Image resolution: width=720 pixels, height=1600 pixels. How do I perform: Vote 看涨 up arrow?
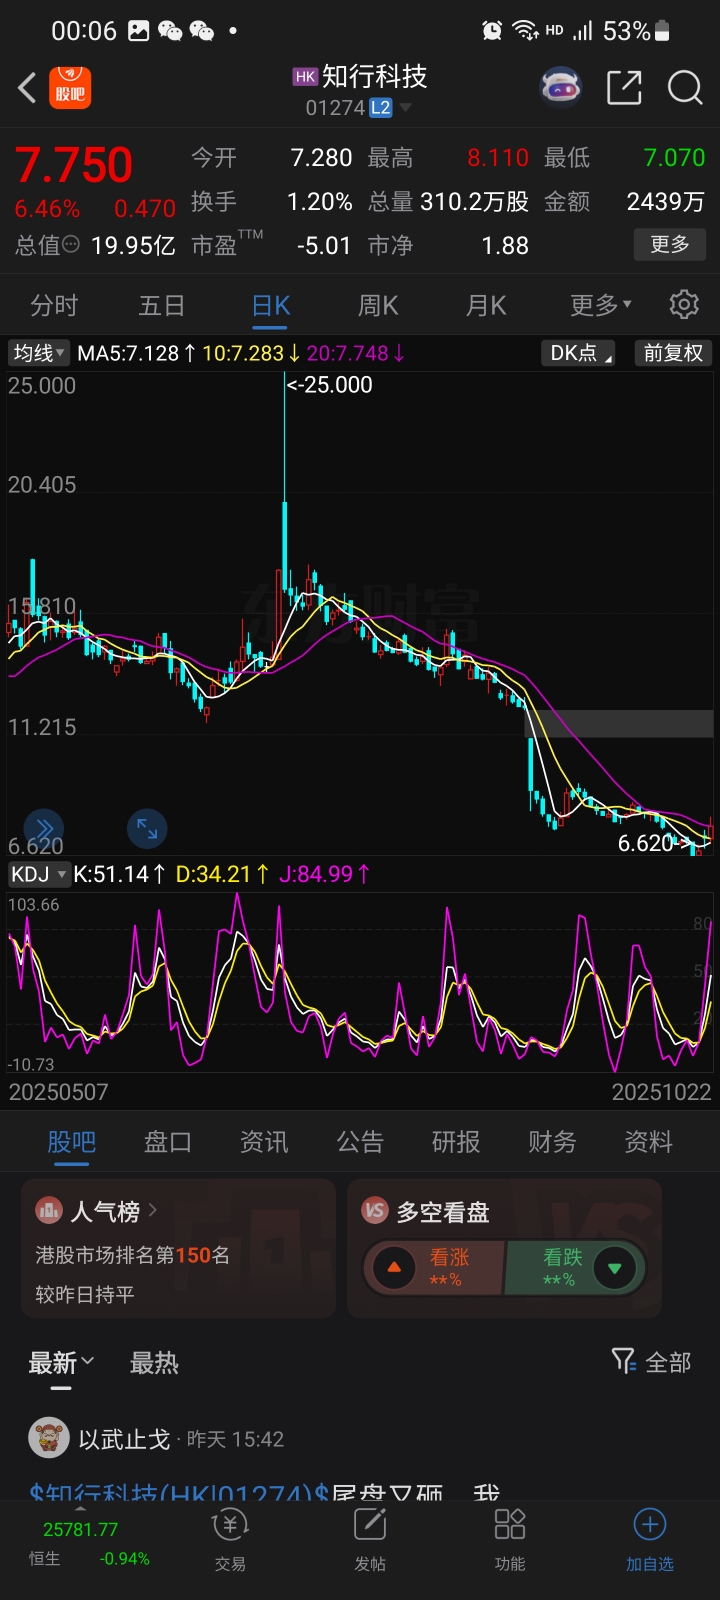[x=393, y=1267]
